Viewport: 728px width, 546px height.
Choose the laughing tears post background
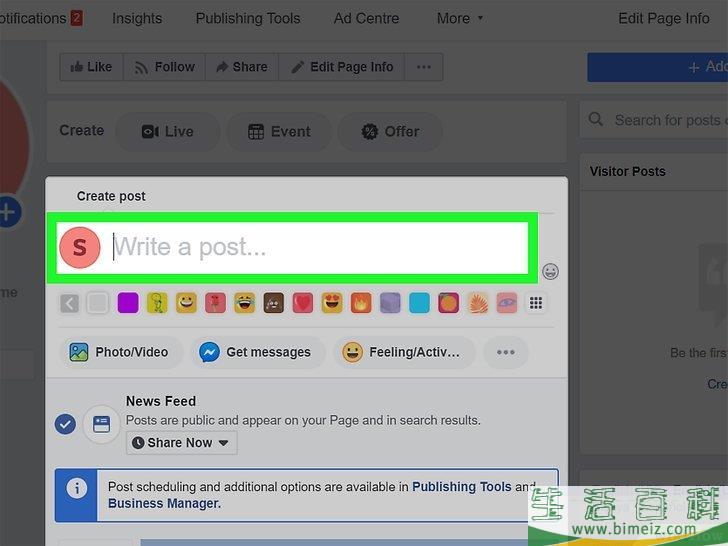(245, 303)
